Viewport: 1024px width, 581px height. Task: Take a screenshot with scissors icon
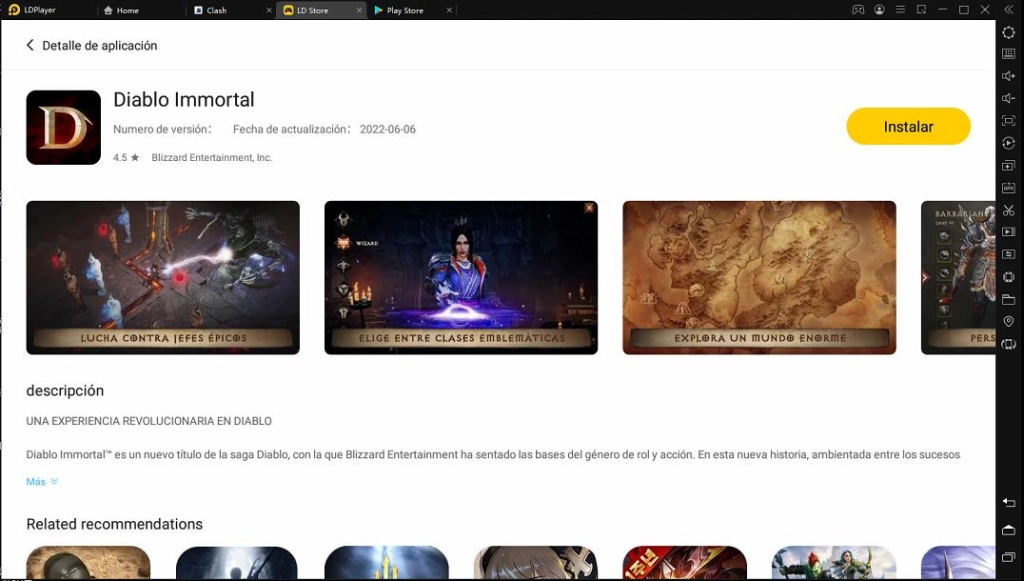1008,210
